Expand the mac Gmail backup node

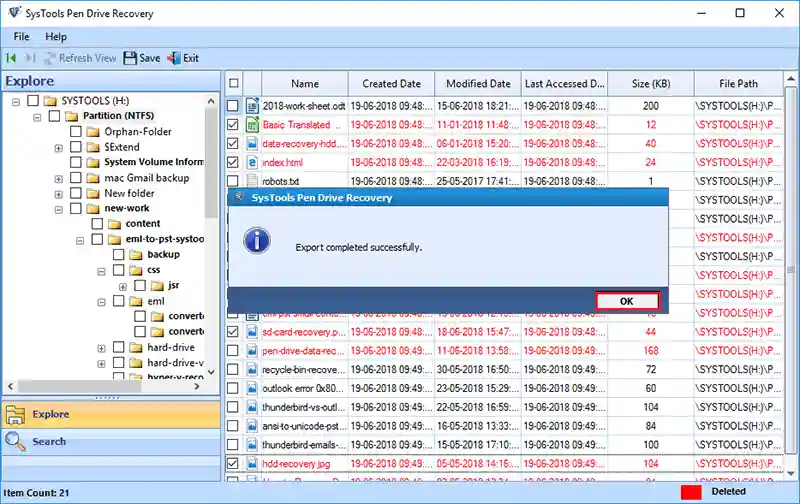(59, 179)
